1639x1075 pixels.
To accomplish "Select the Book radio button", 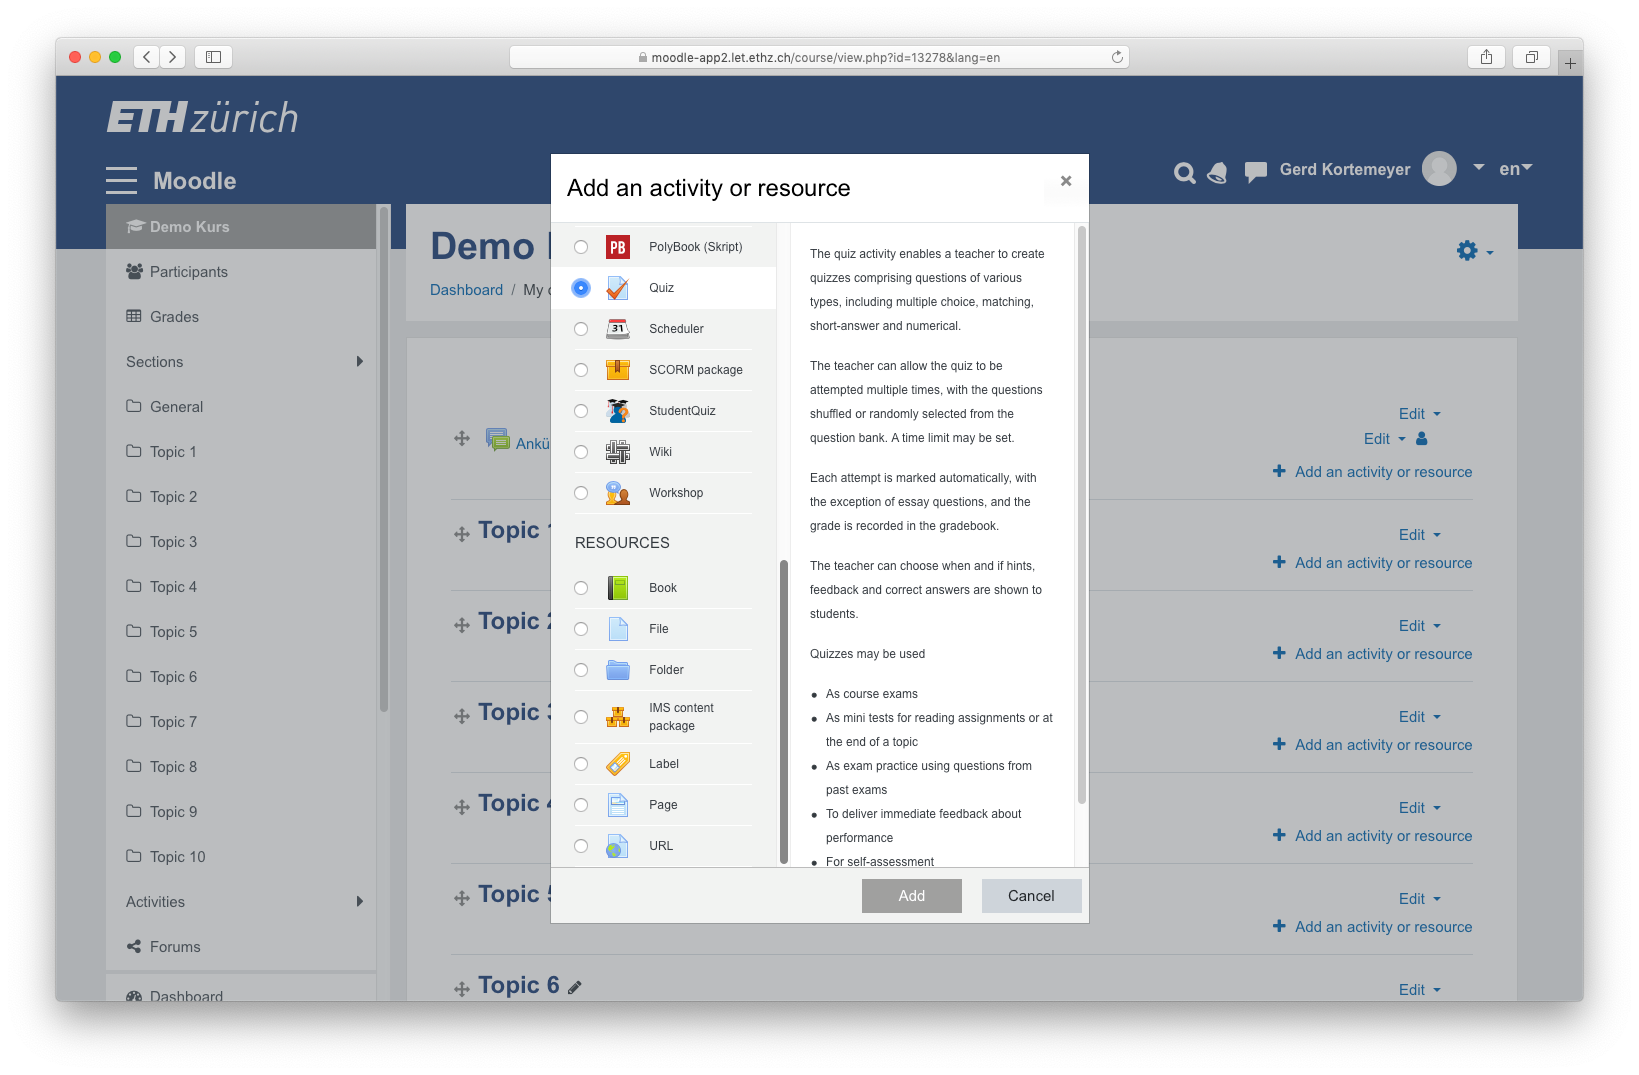I will [581, 588].
